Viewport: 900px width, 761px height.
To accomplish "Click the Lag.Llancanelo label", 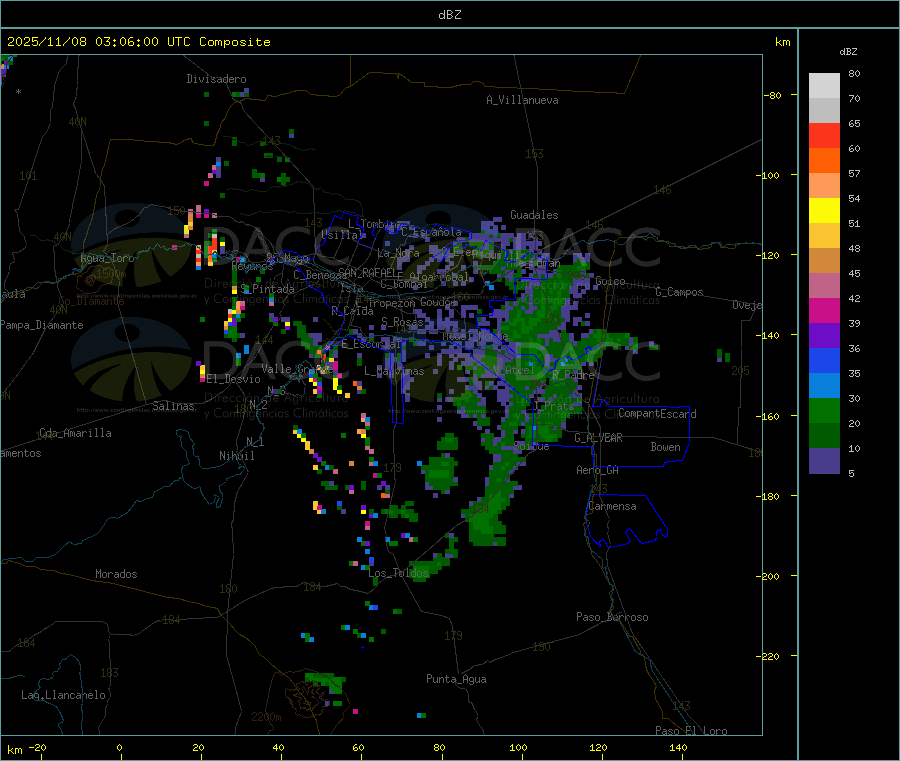I will click(x=63, y=696).
